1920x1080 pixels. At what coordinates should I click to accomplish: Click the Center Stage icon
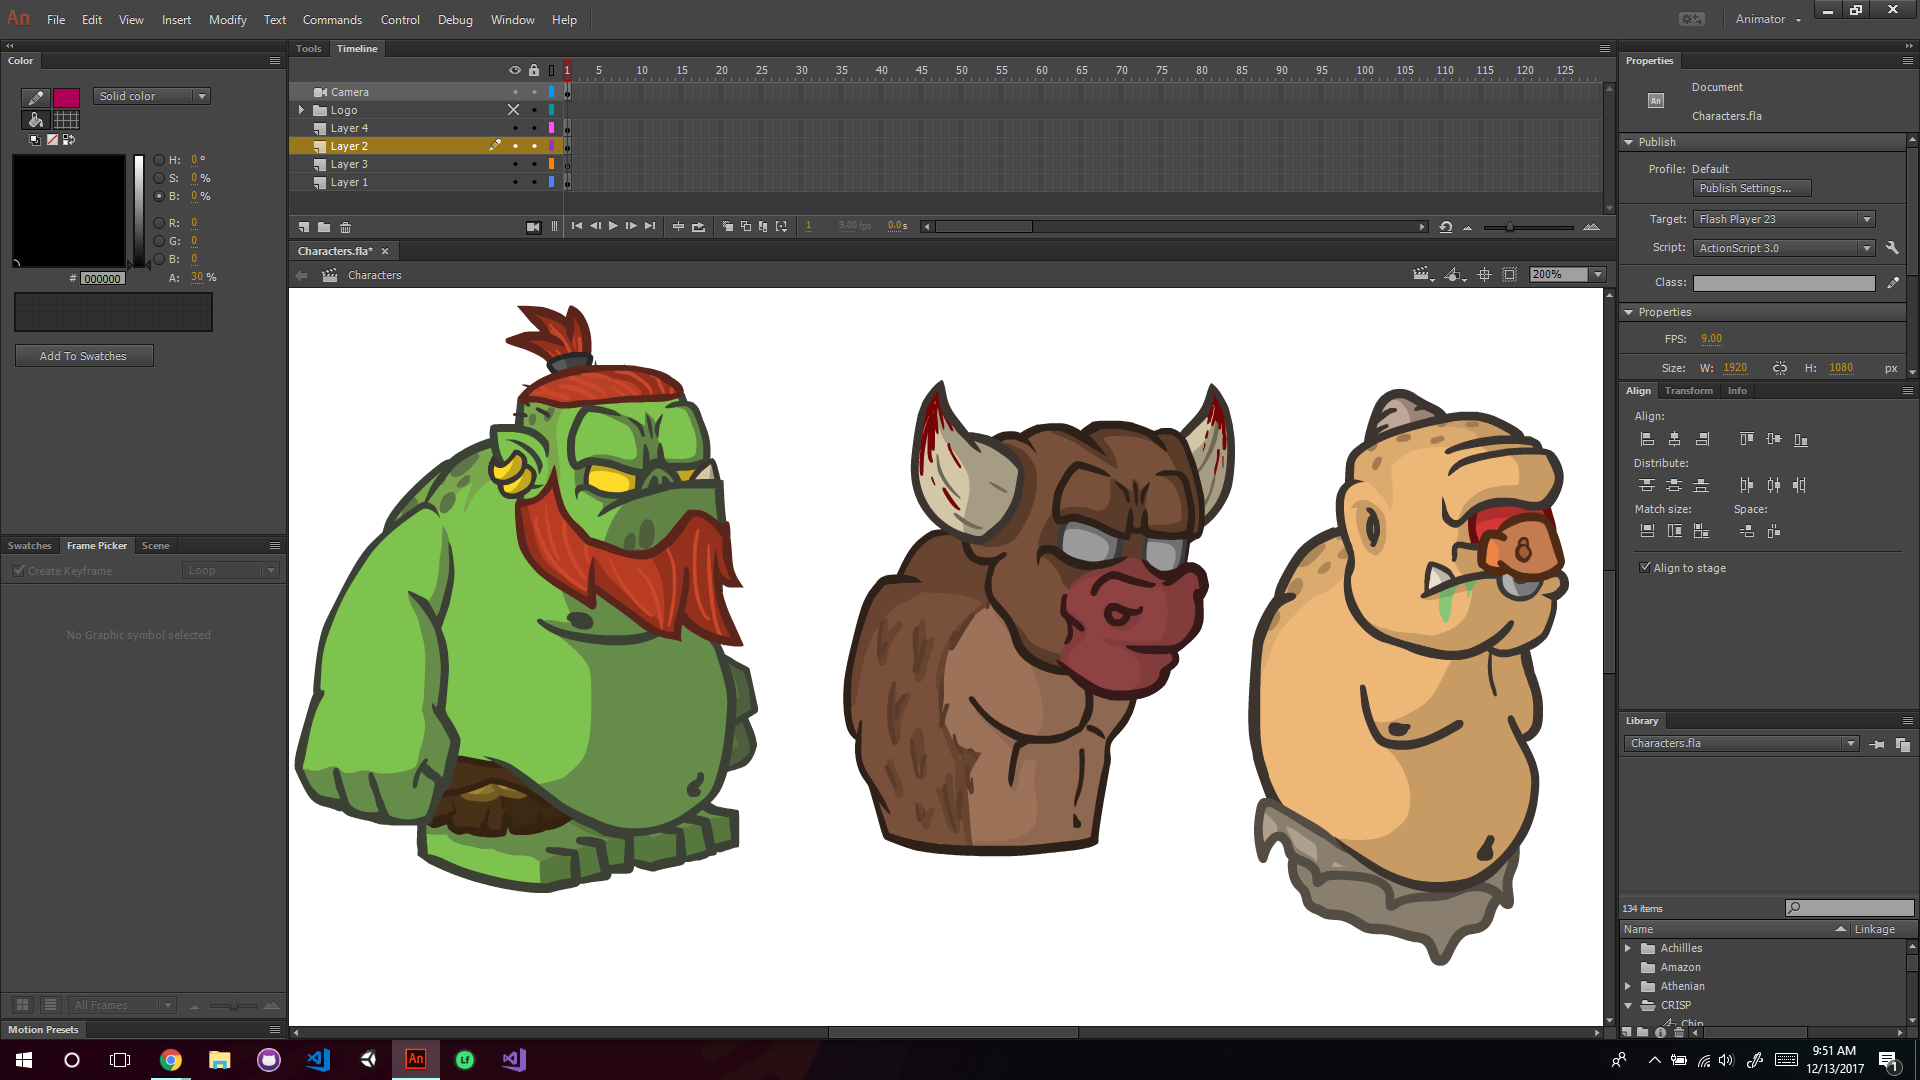click(x=1484, y=275)
